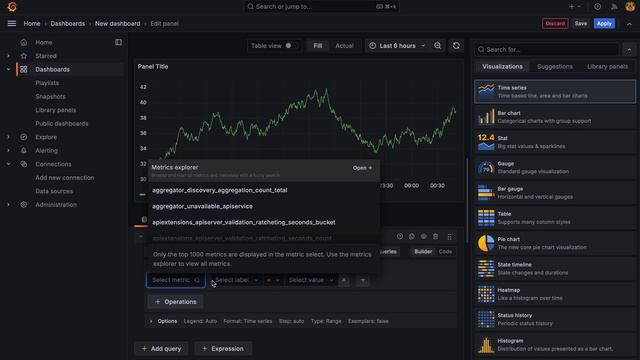Click the Alerting bell icon
The image size is (640, 360).
pyautogui.click(x=24, y=151)
